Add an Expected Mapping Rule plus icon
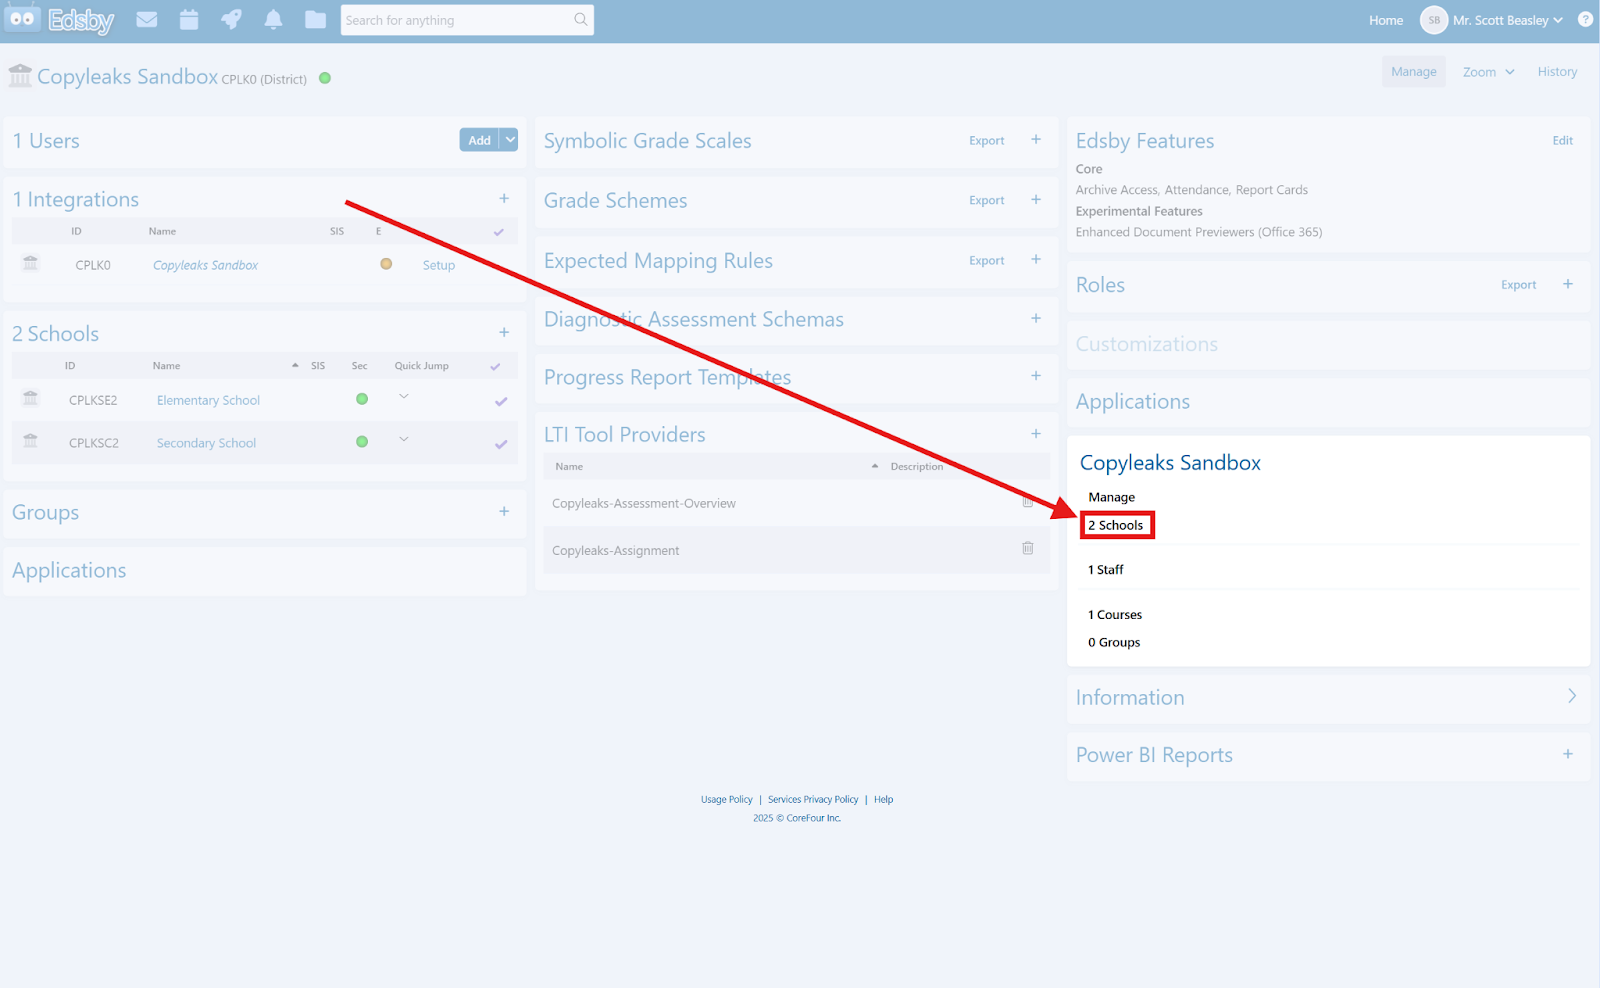This screenshot has width=1600, height=988. click(1036, 260)
